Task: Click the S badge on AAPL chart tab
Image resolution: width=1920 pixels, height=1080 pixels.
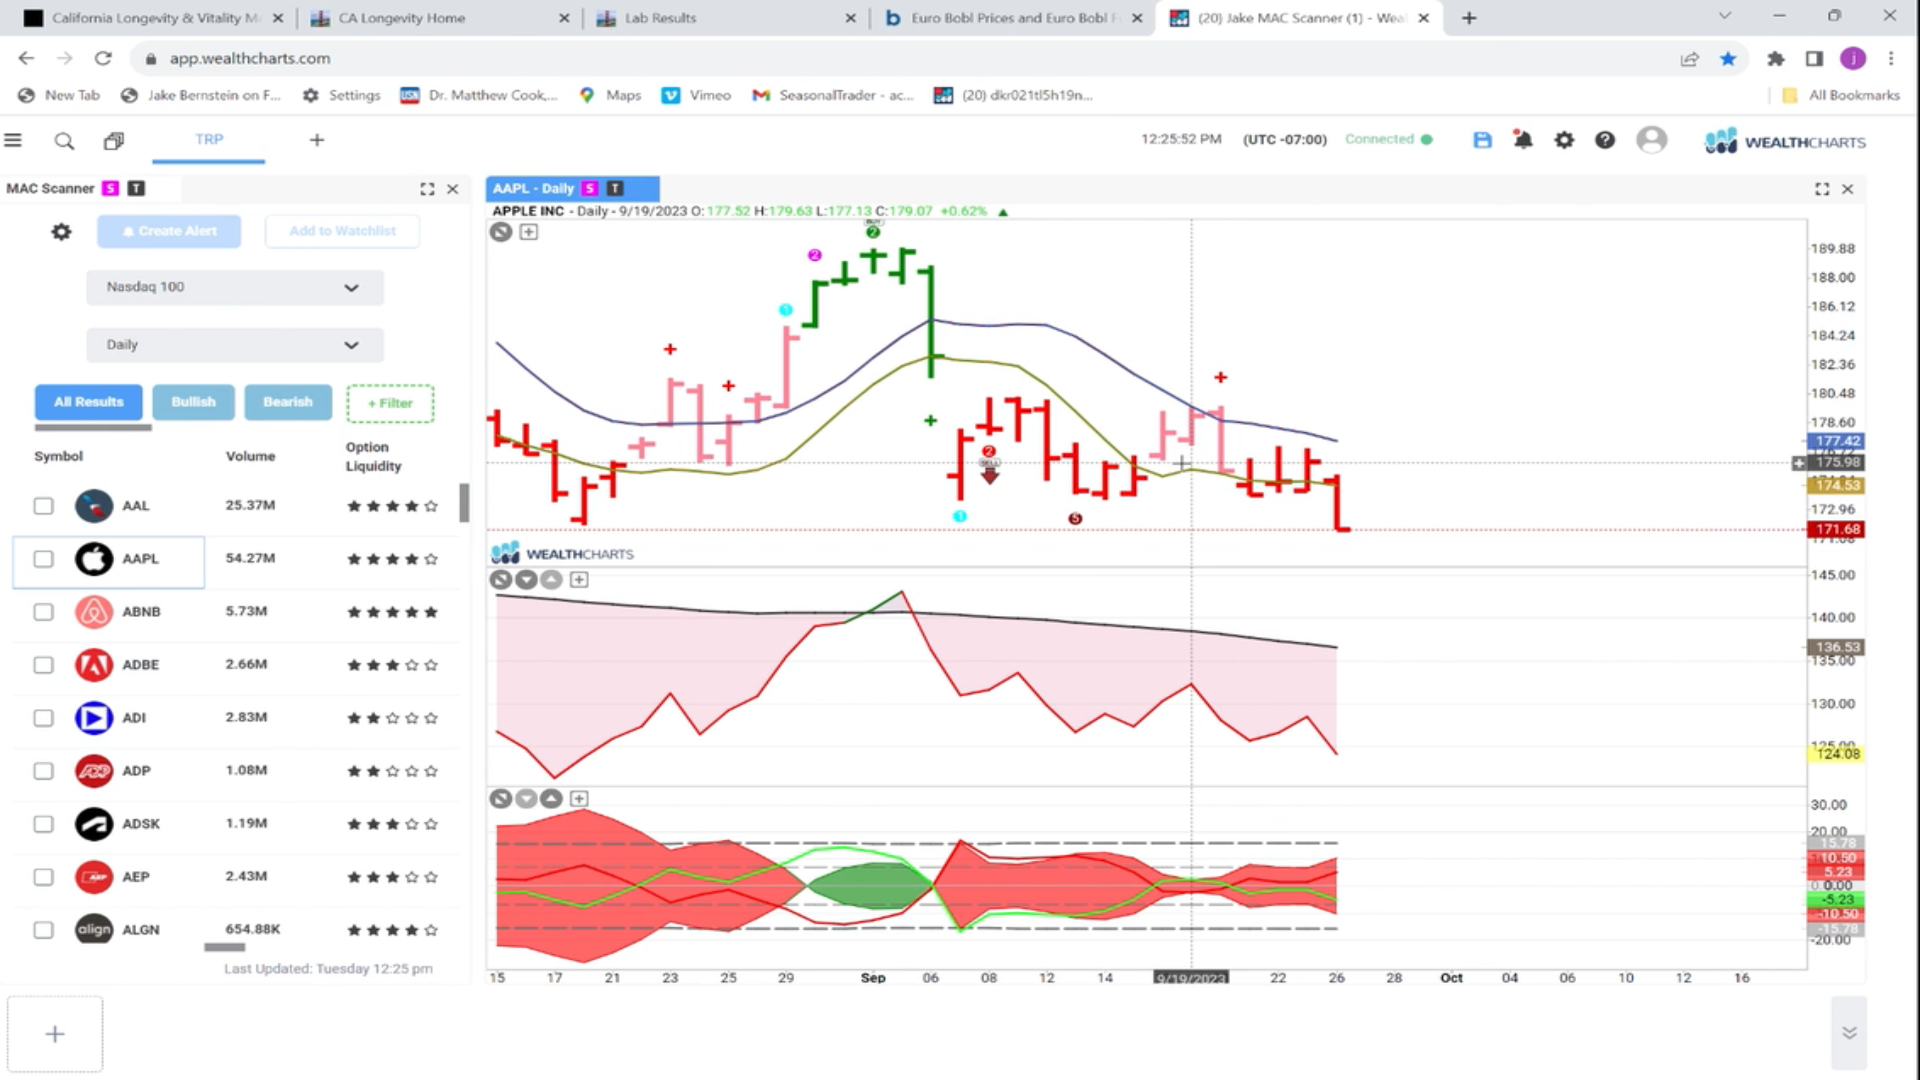Action: [590, 188]
